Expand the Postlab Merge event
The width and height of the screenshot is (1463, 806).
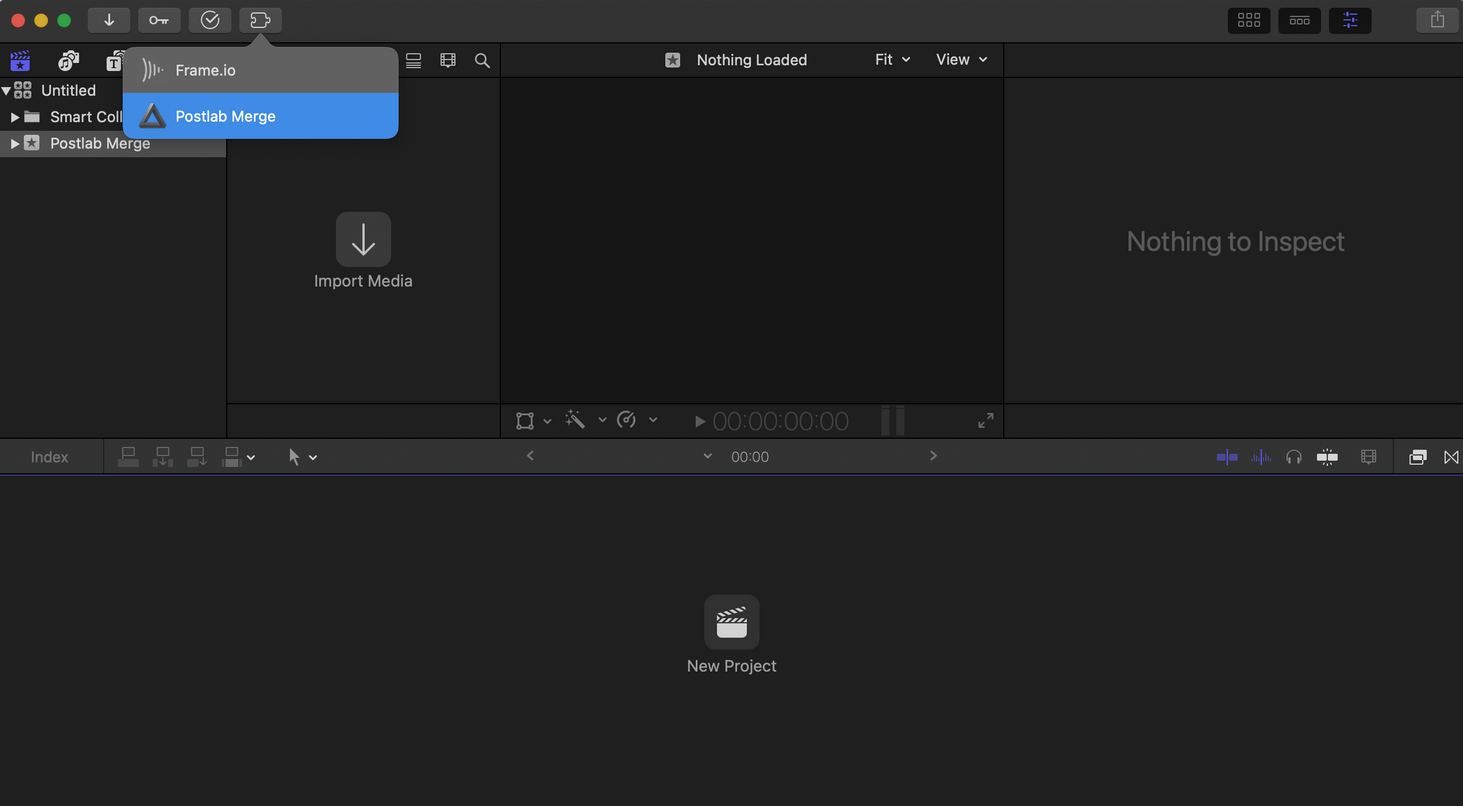[x=15, y=144]
